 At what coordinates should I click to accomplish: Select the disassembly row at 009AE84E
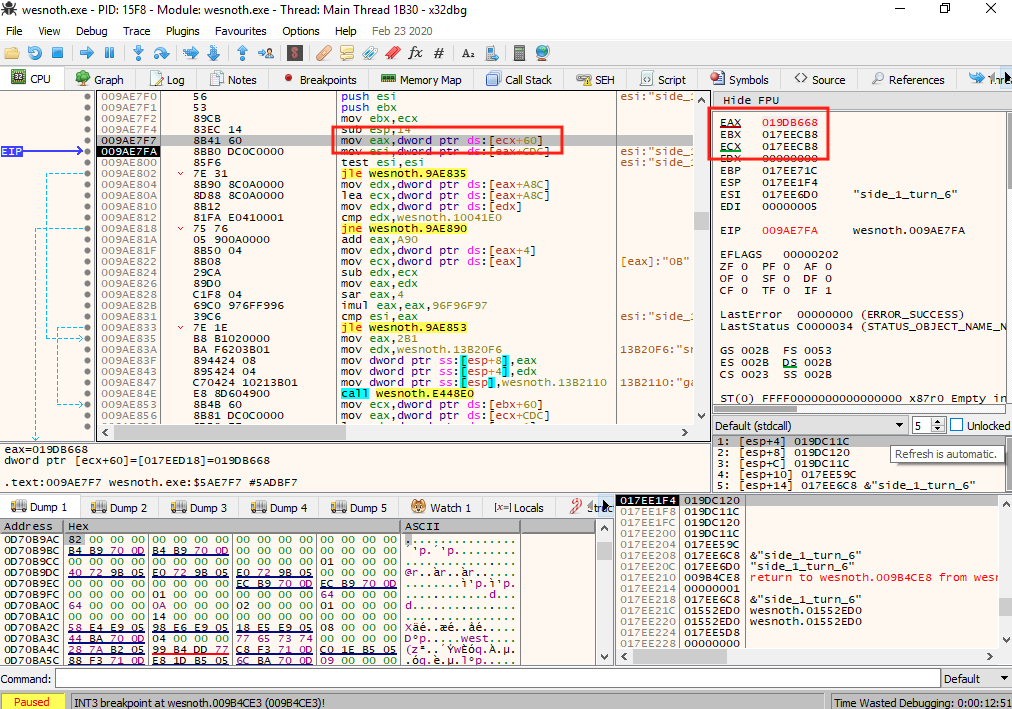click(x=395, y=394)
